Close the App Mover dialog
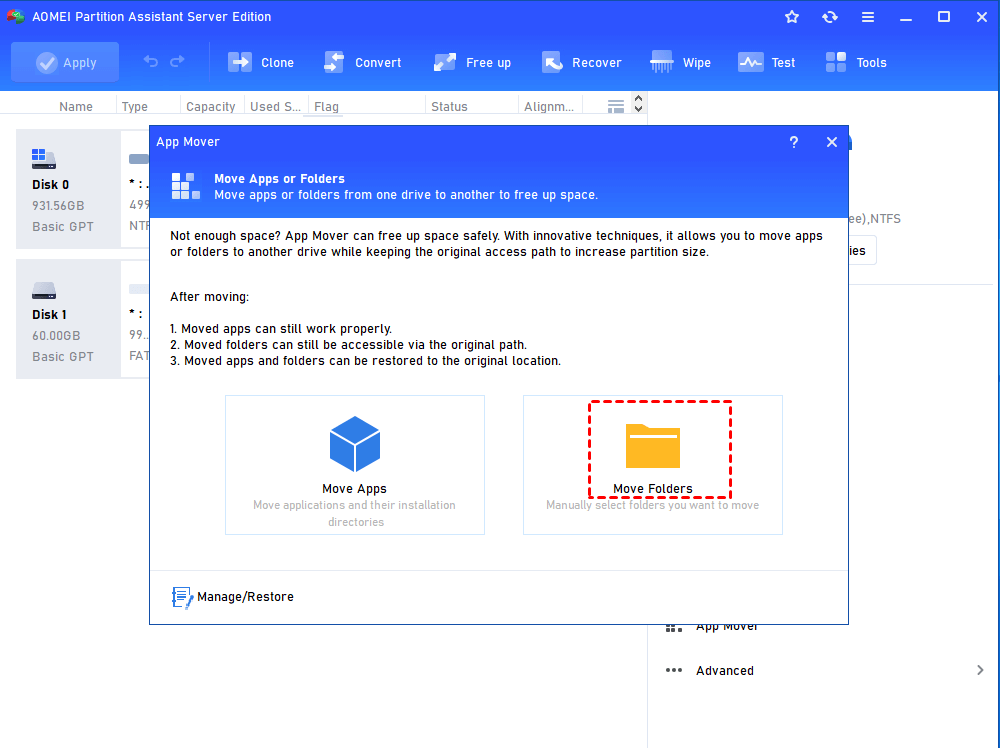1000x748 pixels. click(x=832, y=142)
